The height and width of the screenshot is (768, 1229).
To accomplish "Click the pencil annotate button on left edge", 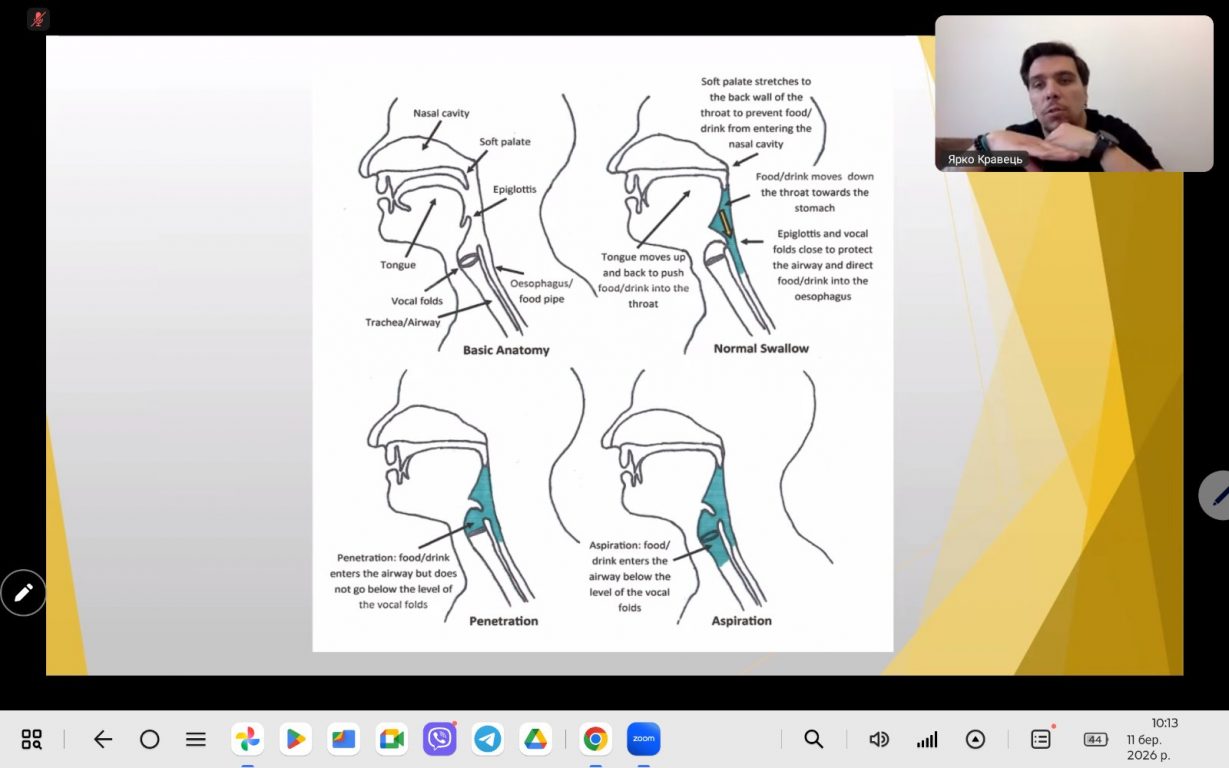I will (x=23, y=592).
